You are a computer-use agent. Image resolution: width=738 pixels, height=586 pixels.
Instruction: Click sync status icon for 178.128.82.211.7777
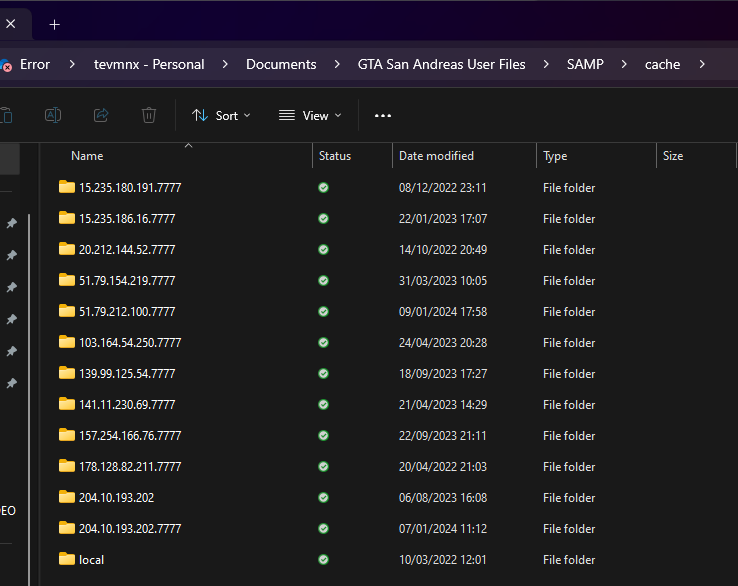pyautogui.click(x=323, y=467)
